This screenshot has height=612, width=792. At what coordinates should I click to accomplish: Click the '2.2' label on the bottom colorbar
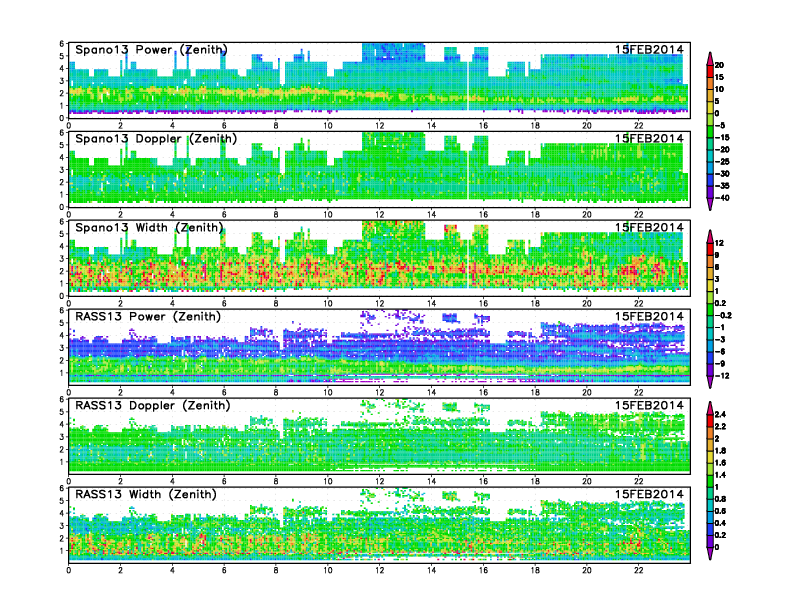[x=720, y=427]
